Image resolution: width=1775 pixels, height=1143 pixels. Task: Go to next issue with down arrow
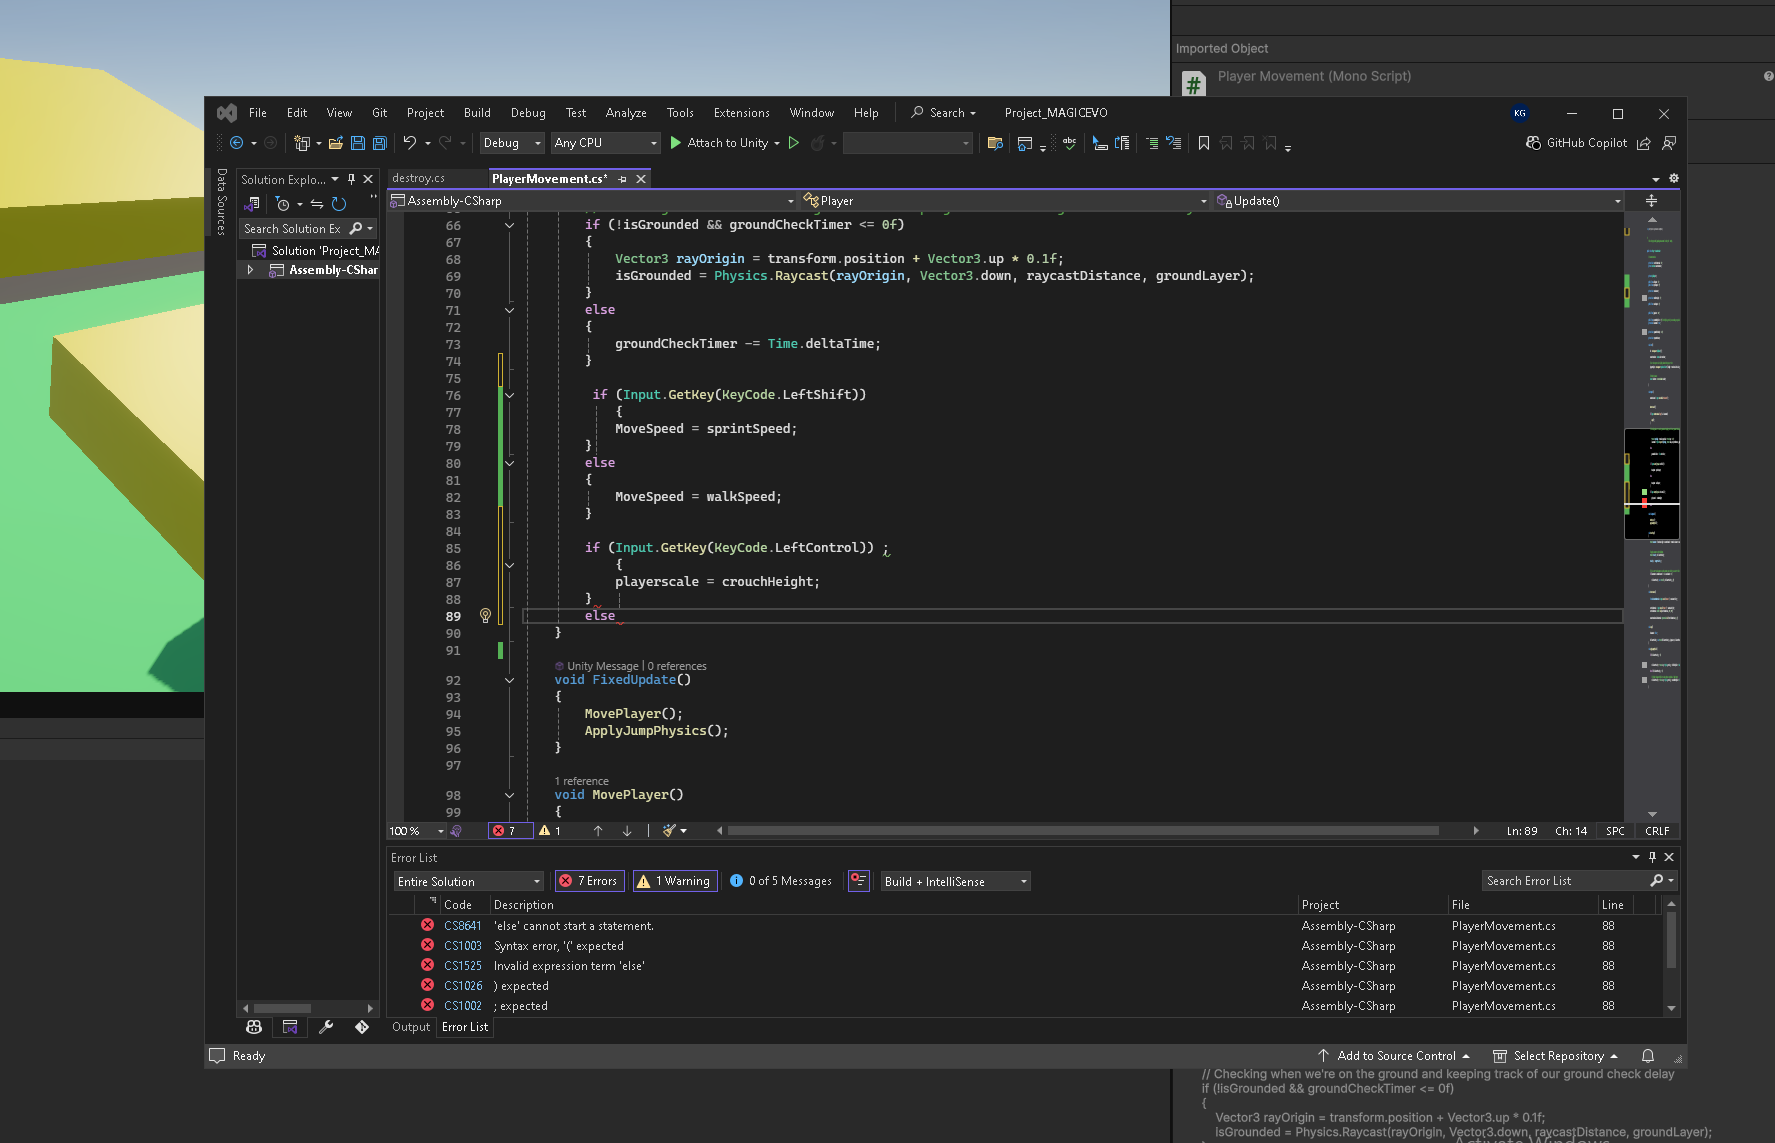click(627, 830)
